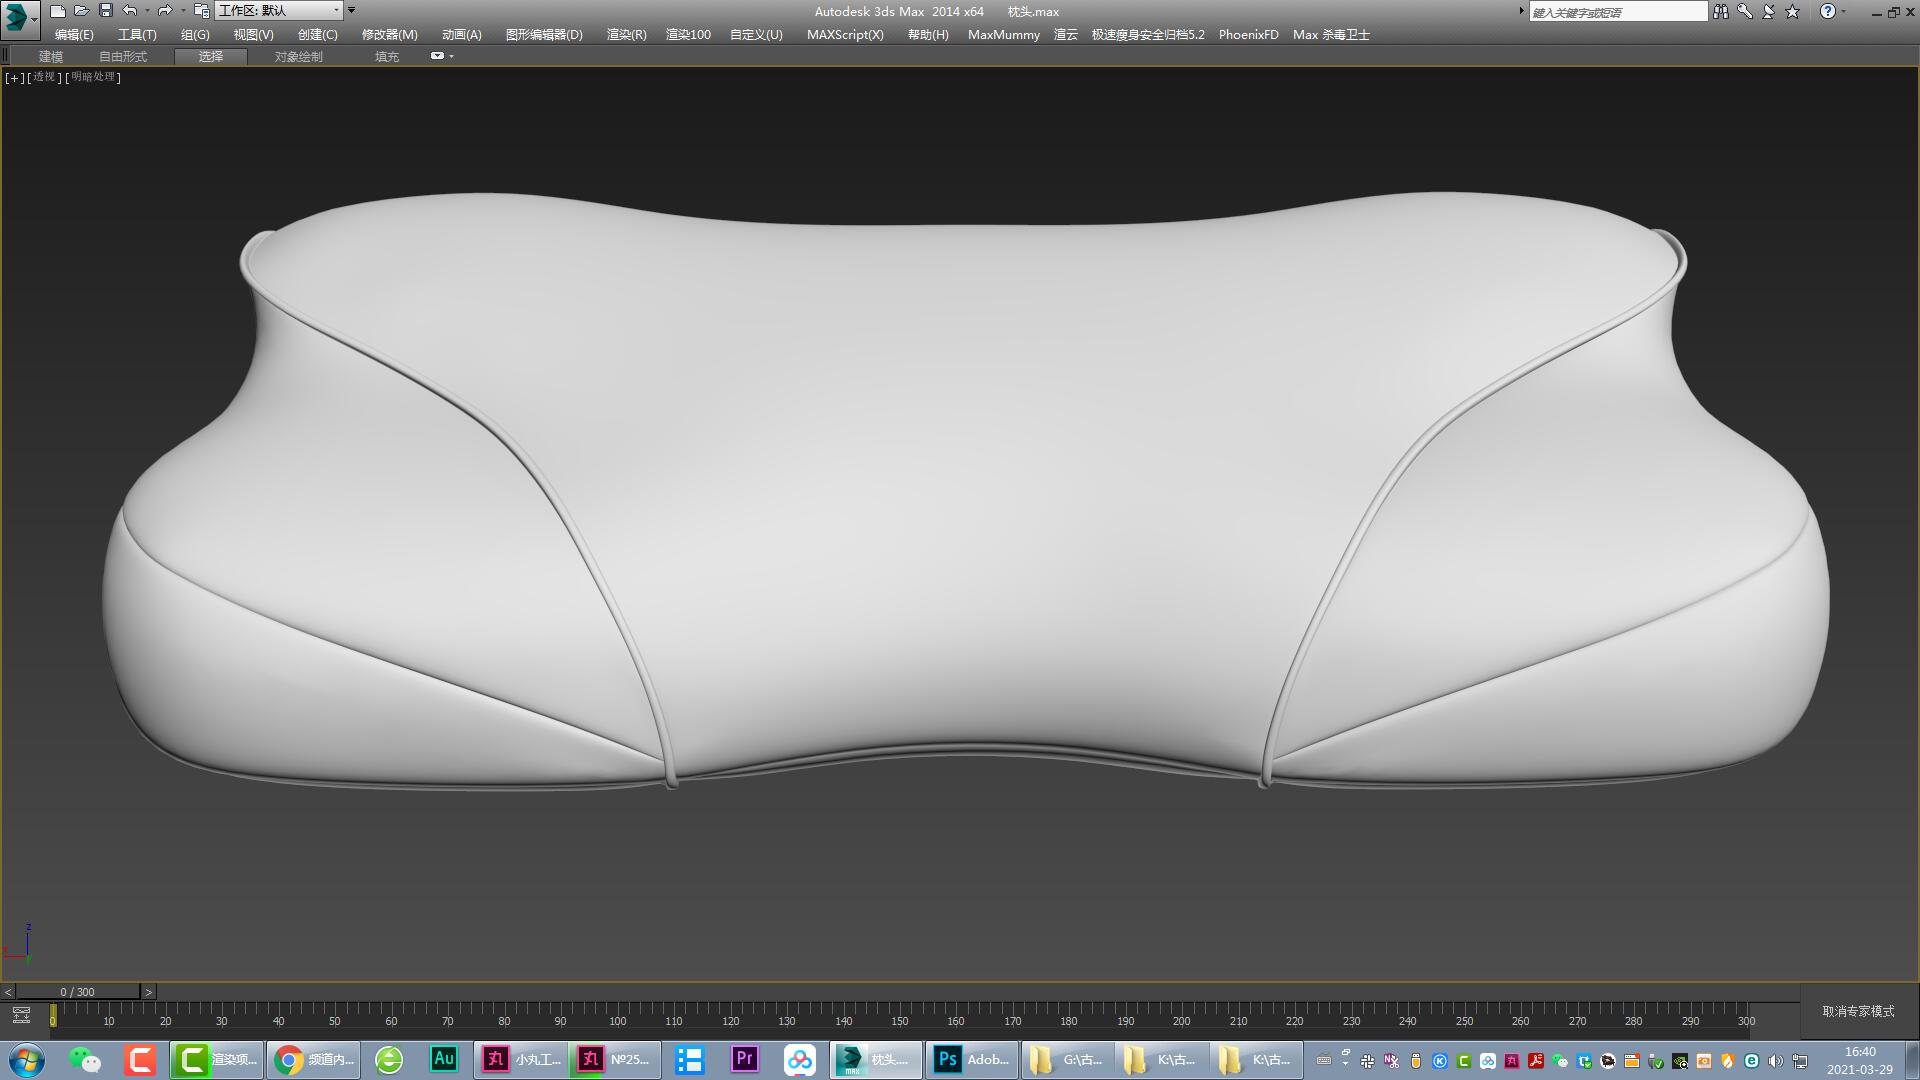Undo the last action
The image size is (1920, 1080).
click(x=130, y=11)
